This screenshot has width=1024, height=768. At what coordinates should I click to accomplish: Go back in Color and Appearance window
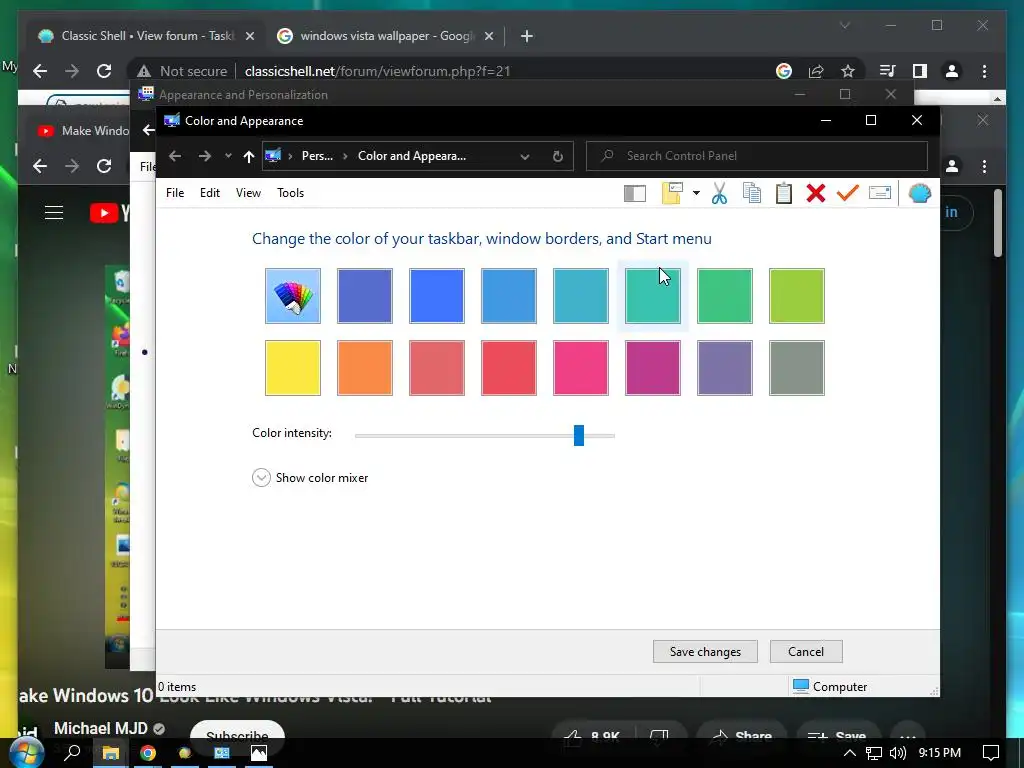pyautogui.click(x=174, y=156)
